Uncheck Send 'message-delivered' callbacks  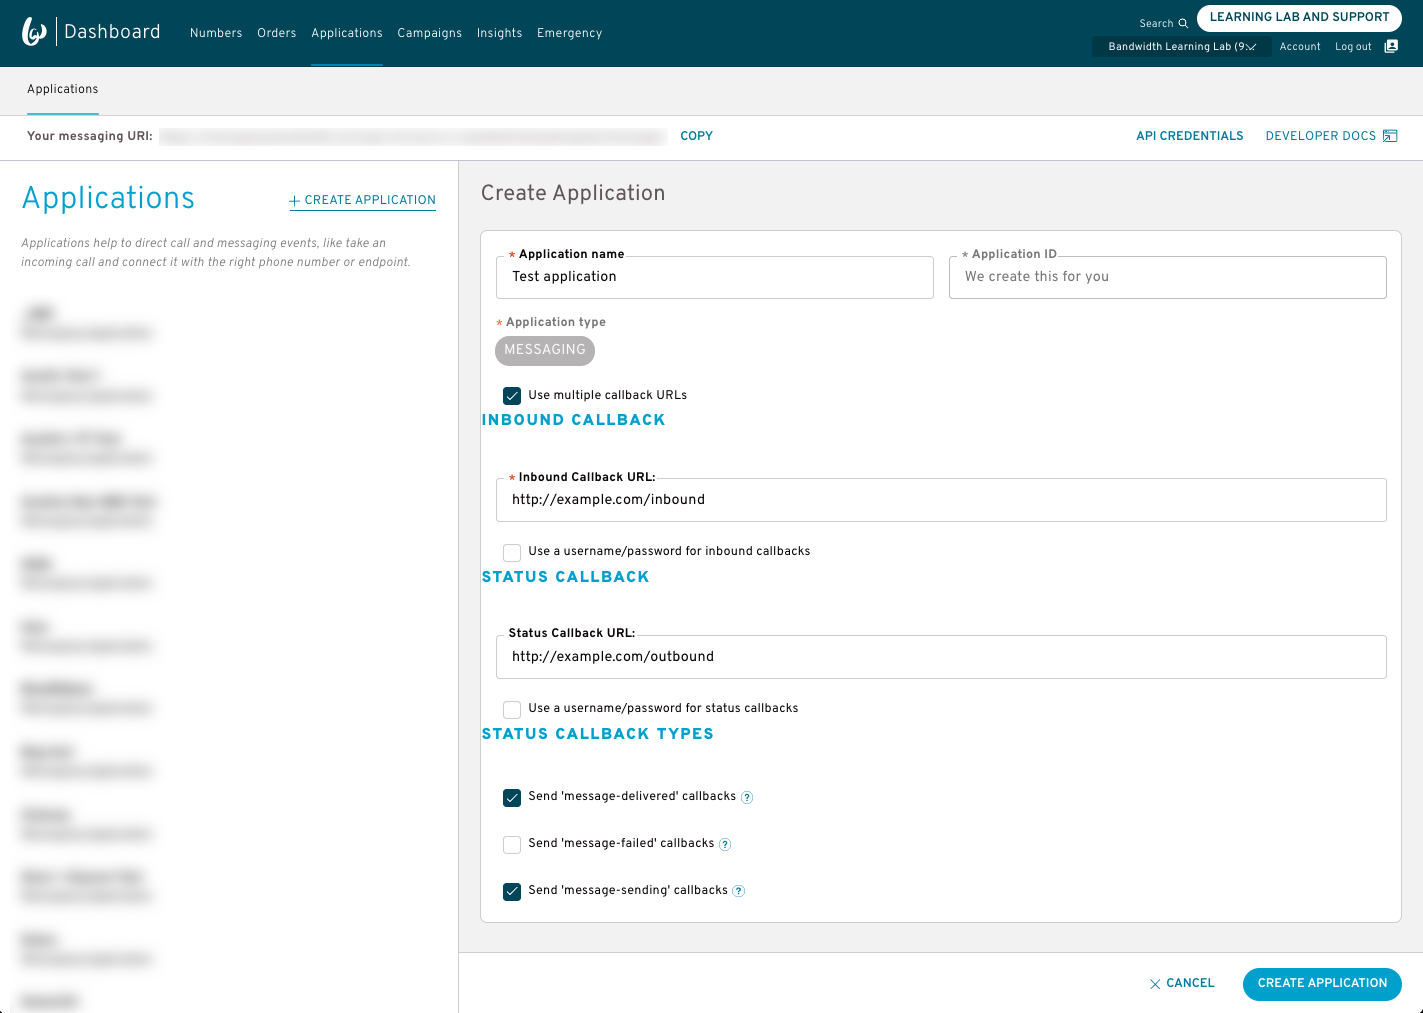512,797
